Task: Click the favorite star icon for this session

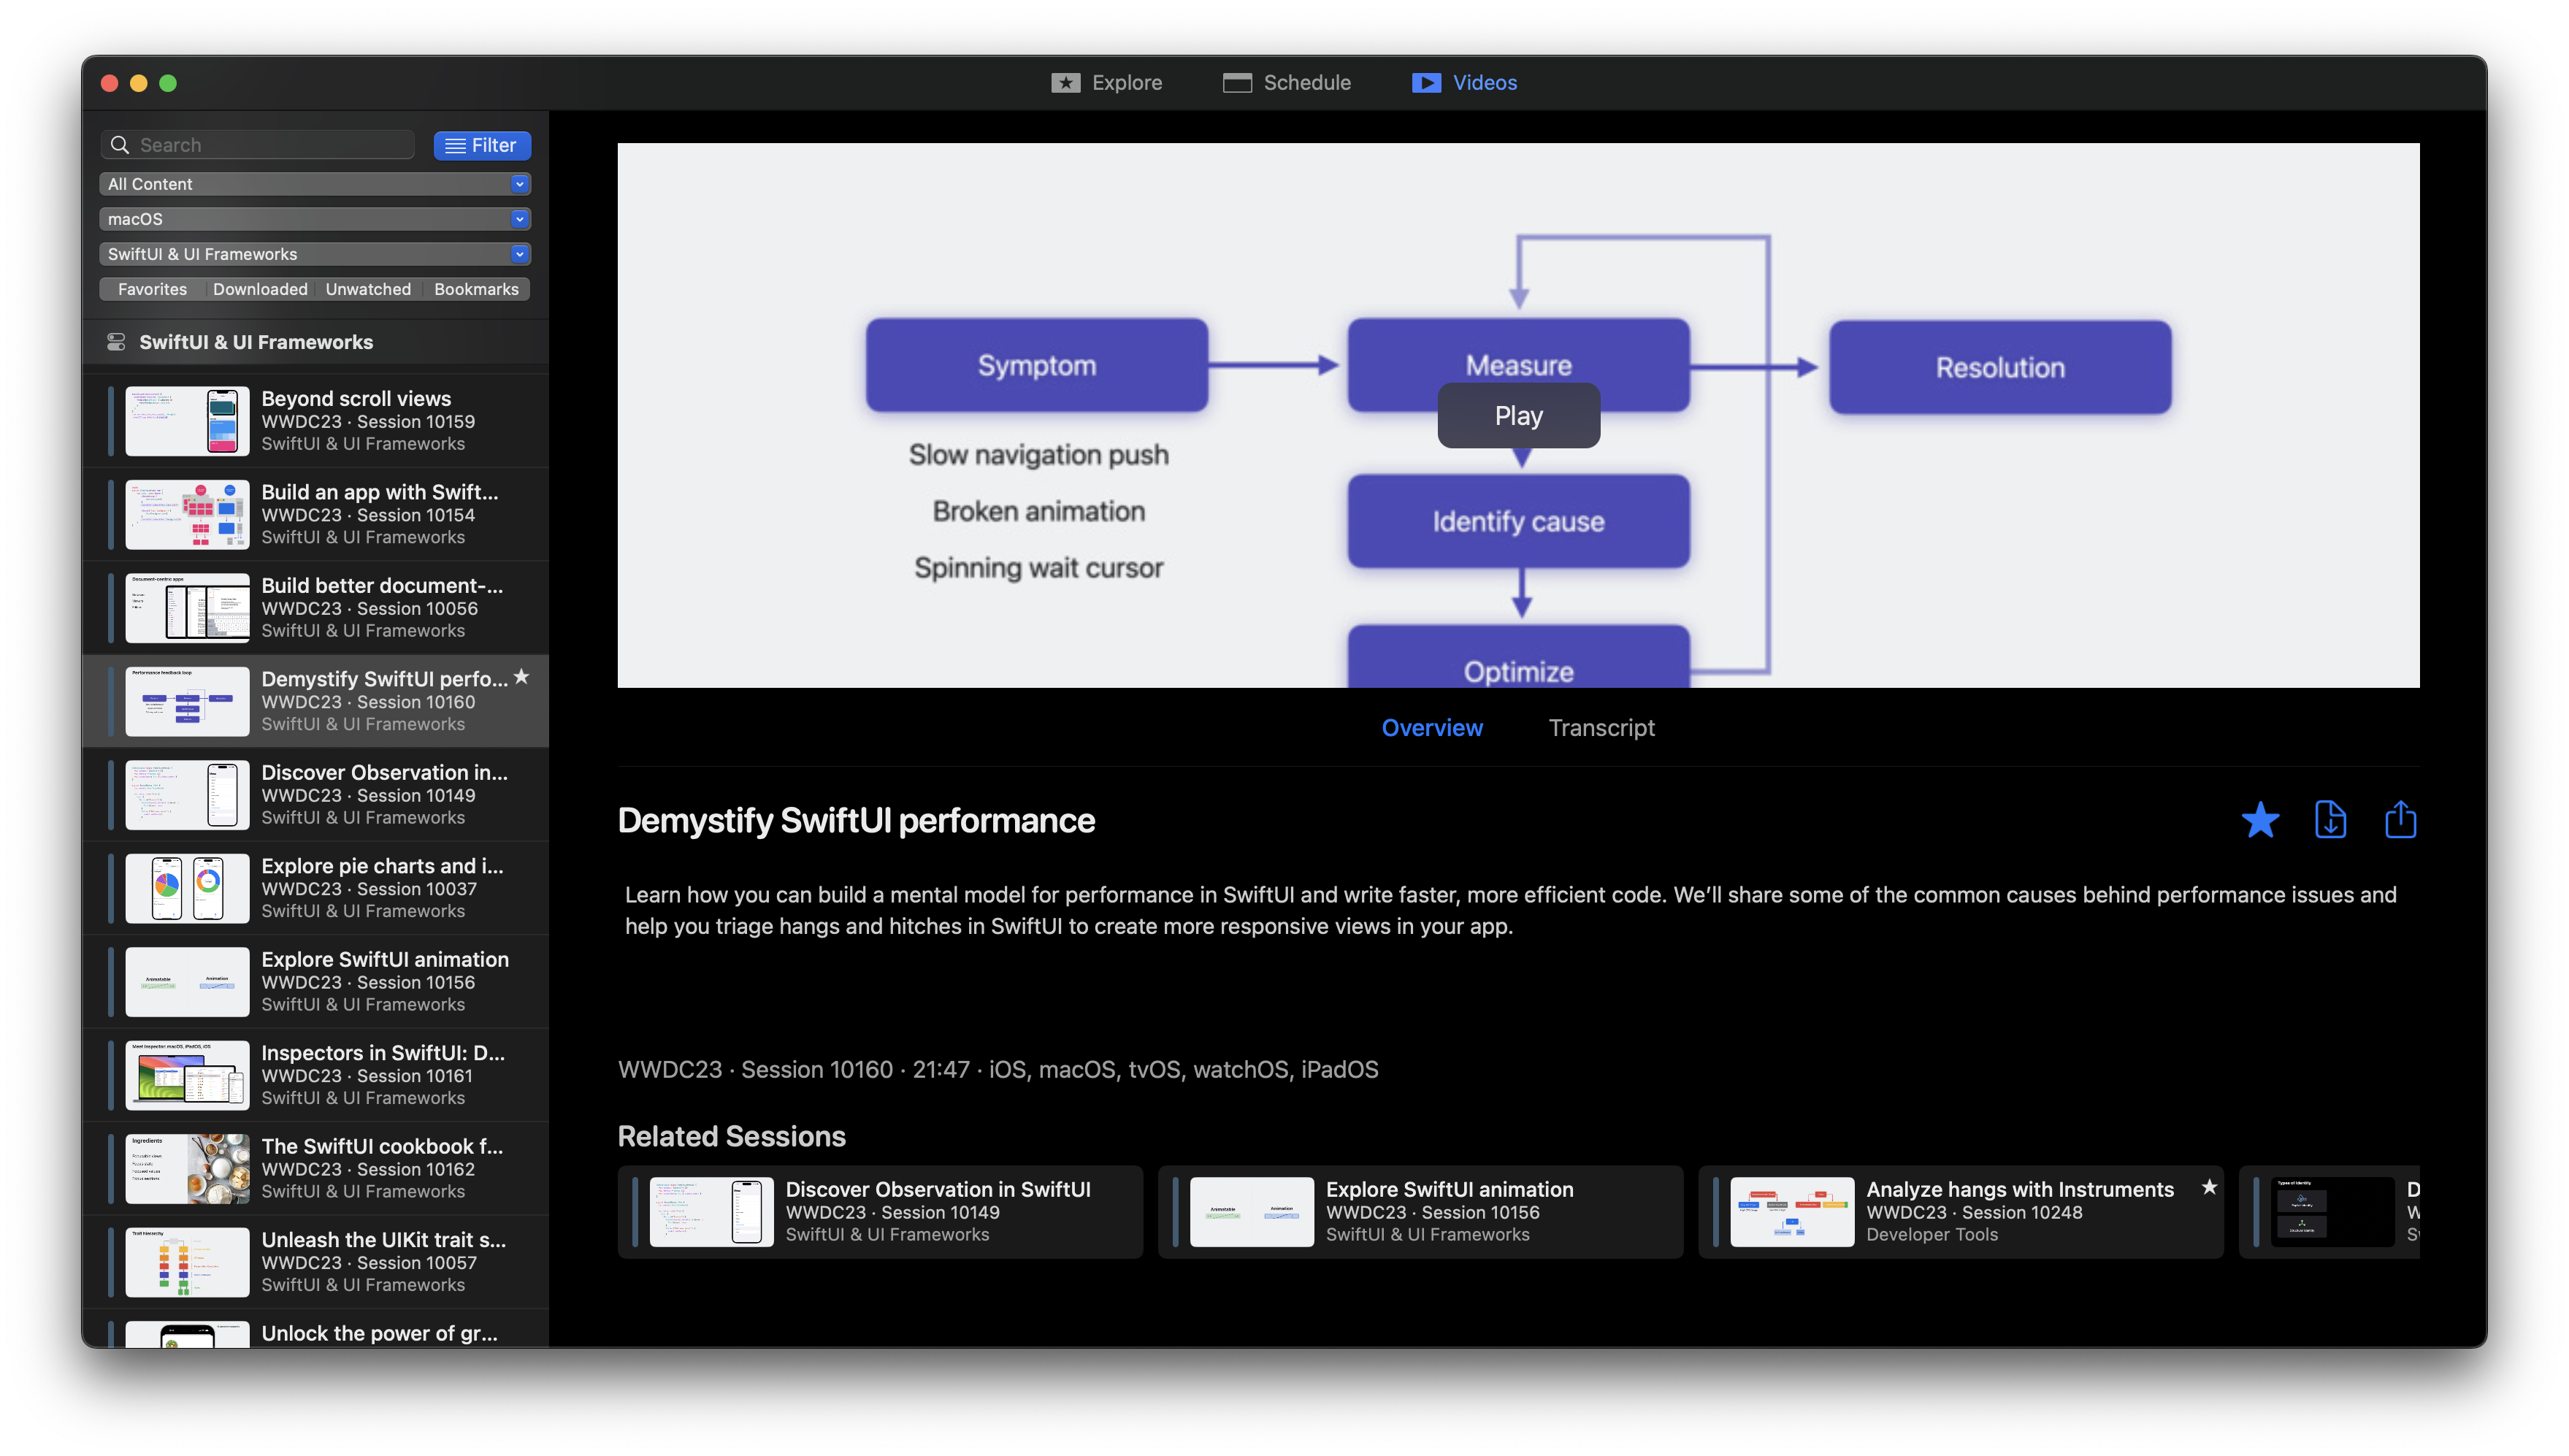Action: pyautogui.click(x=2259, y=820)
